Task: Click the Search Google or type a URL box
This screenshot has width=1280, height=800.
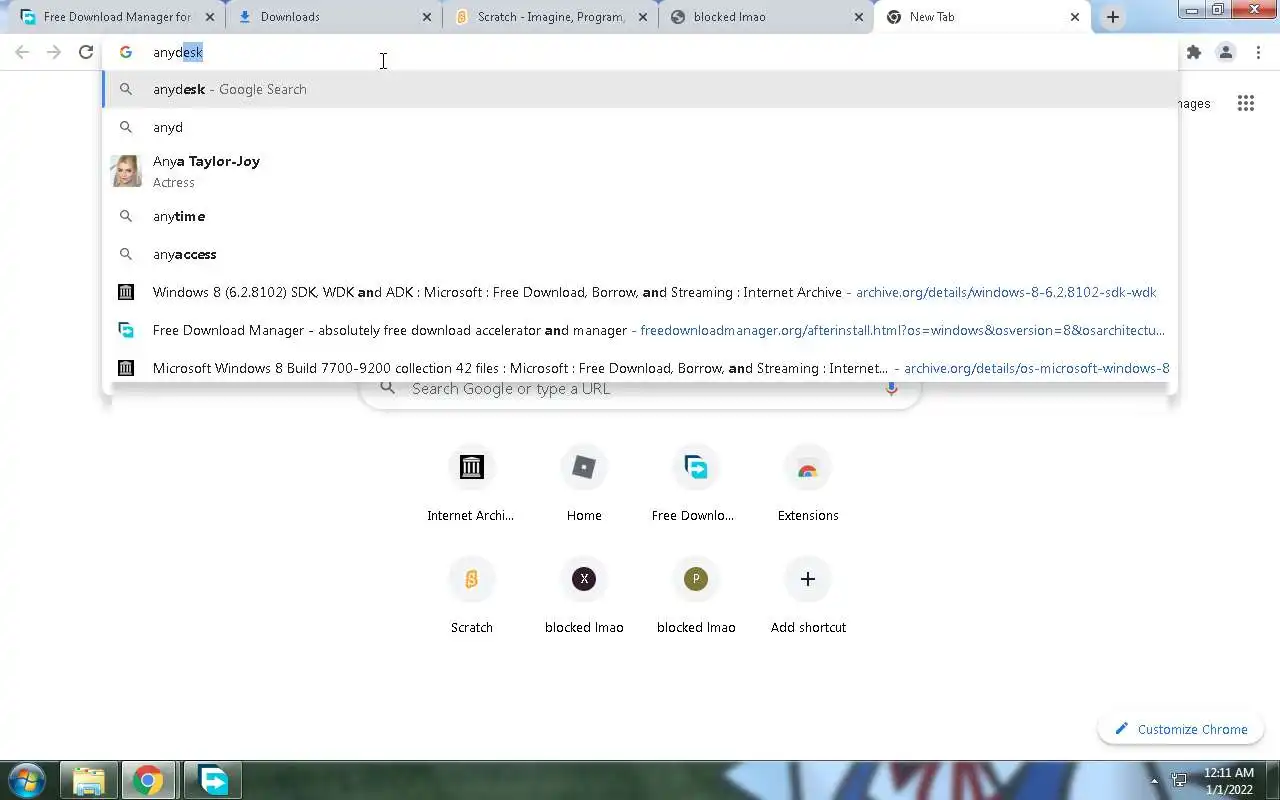Action: click(640, 388)
